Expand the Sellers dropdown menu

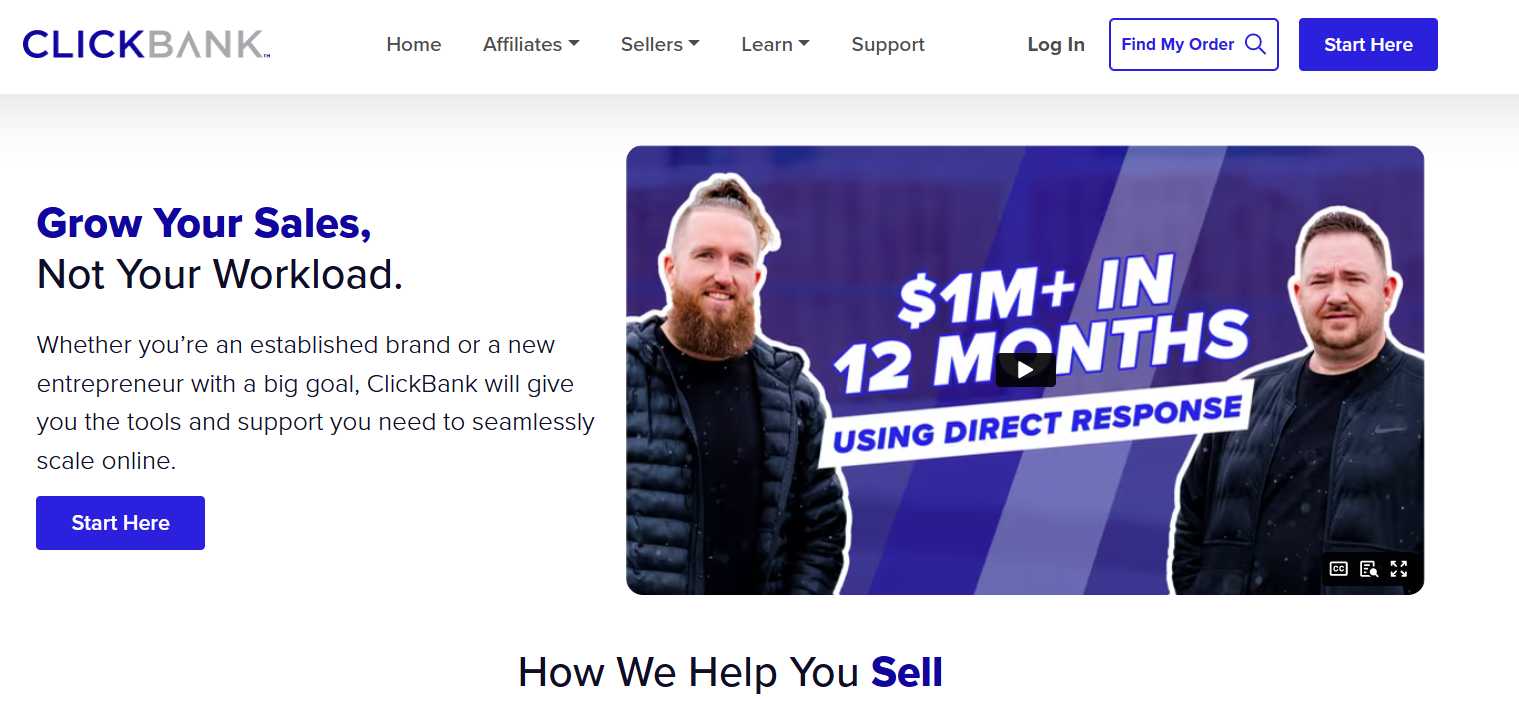660,44
